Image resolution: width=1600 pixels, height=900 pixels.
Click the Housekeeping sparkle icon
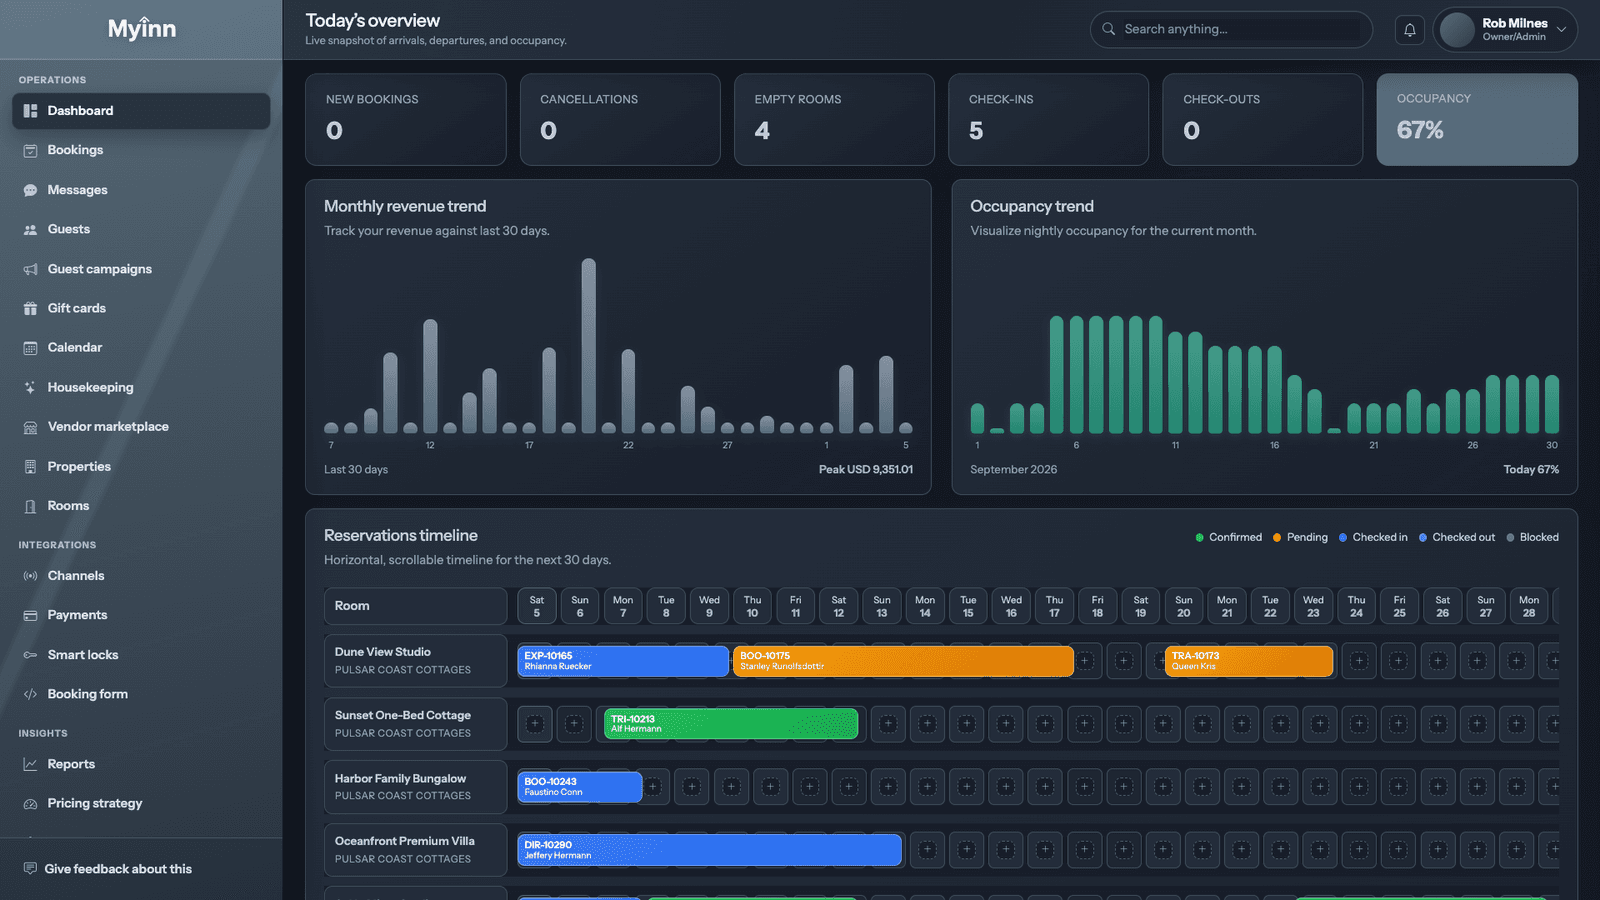point(30,387)
